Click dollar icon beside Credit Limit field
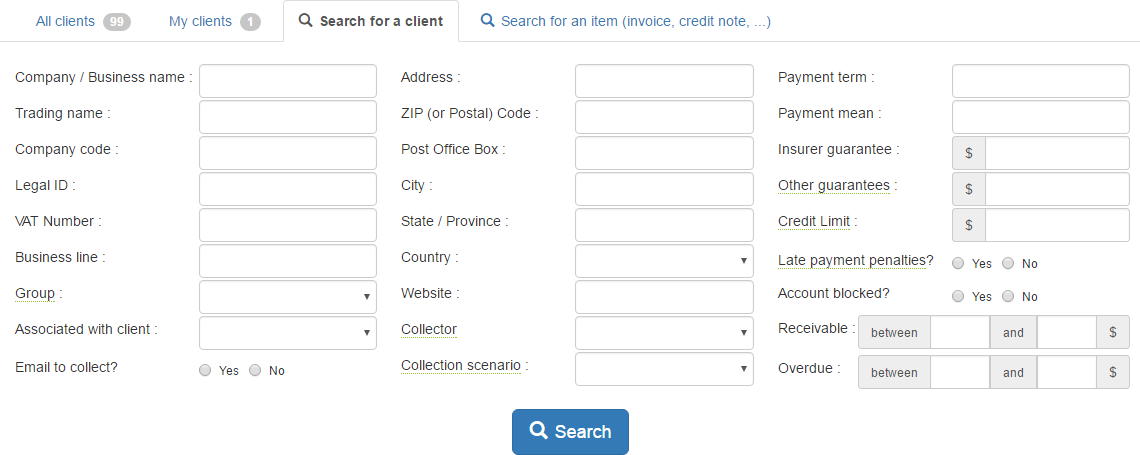 (969, 225)
